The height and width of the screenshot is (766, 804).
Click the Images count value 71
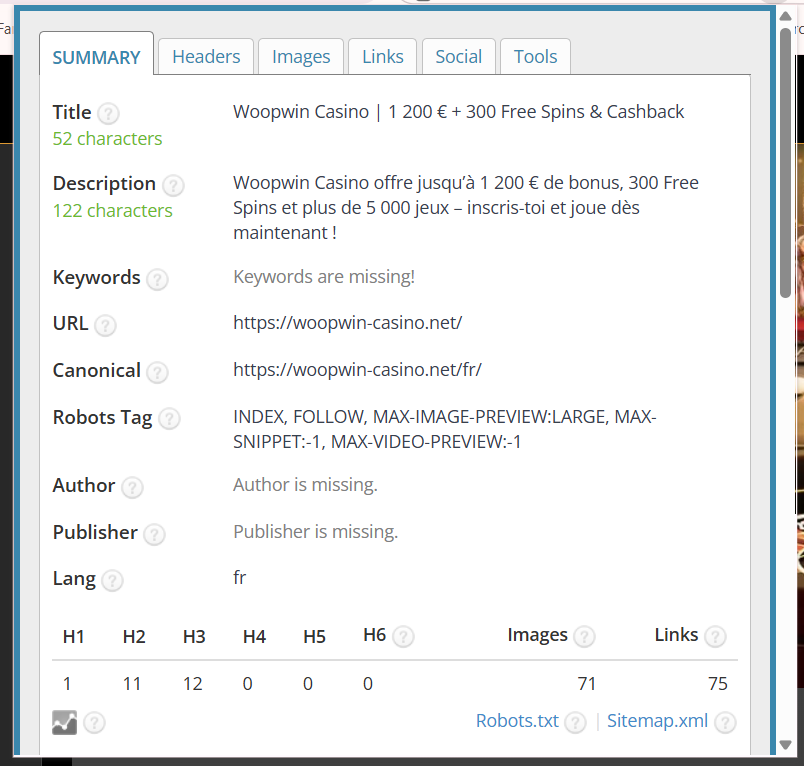[x=587, y=684]
